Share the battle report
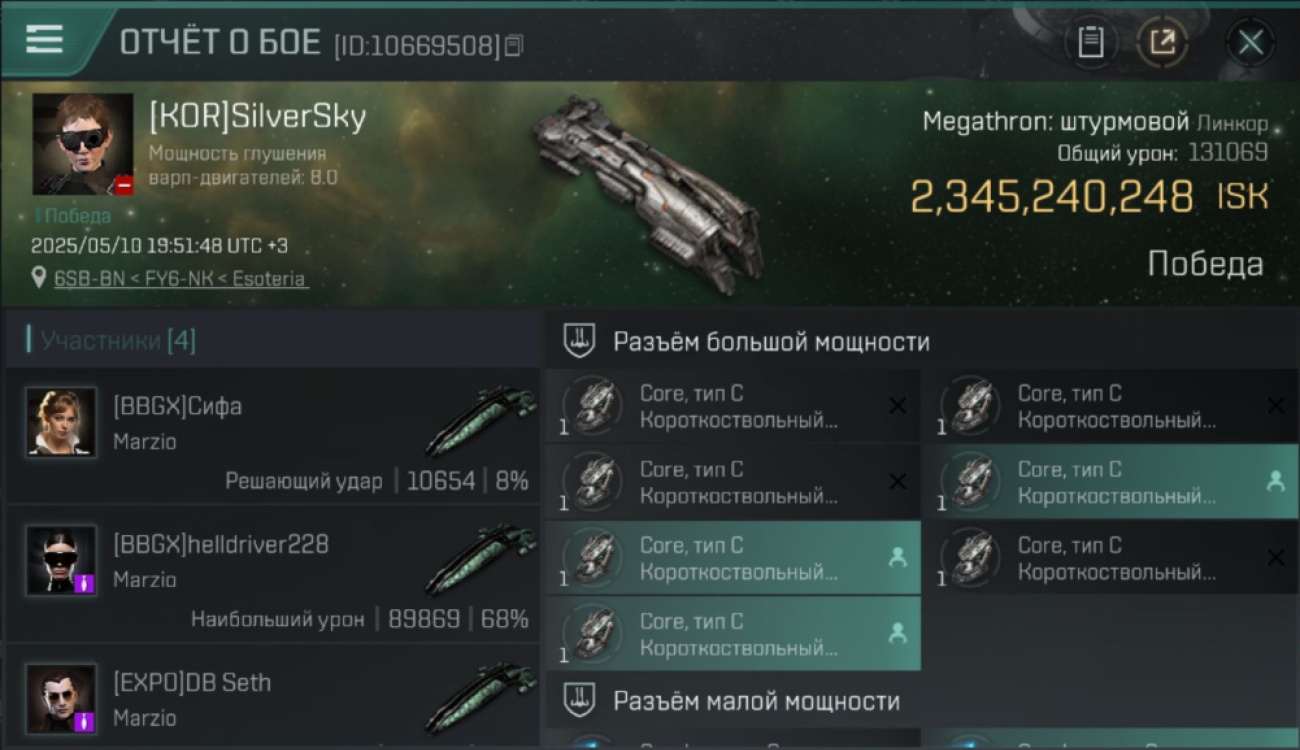1300x750 pixels. pos(1161,42)
